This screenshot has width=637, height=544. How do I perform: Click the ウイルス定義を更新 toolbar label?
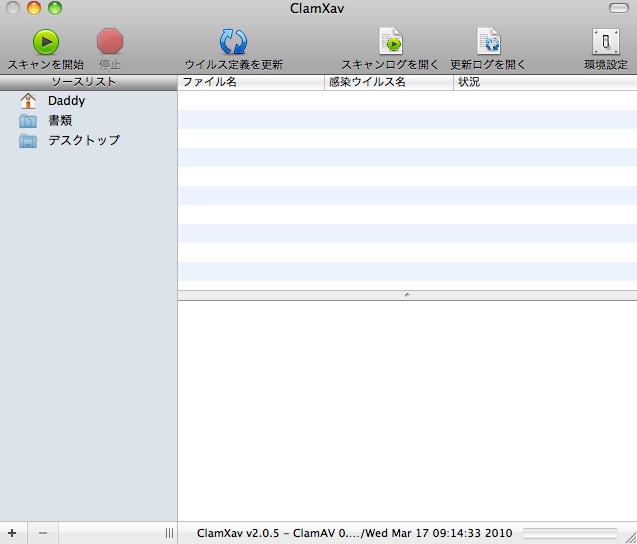[234, 65]
